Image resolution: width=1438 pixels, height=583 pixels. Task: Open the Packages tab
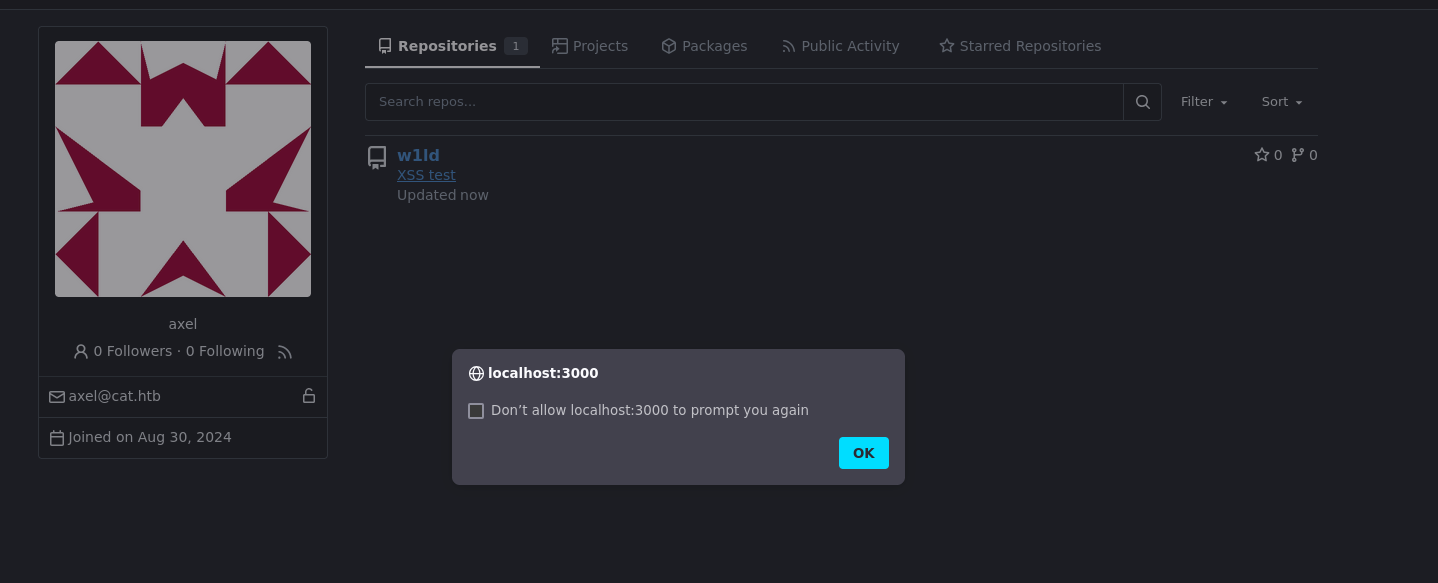point(704,46)
